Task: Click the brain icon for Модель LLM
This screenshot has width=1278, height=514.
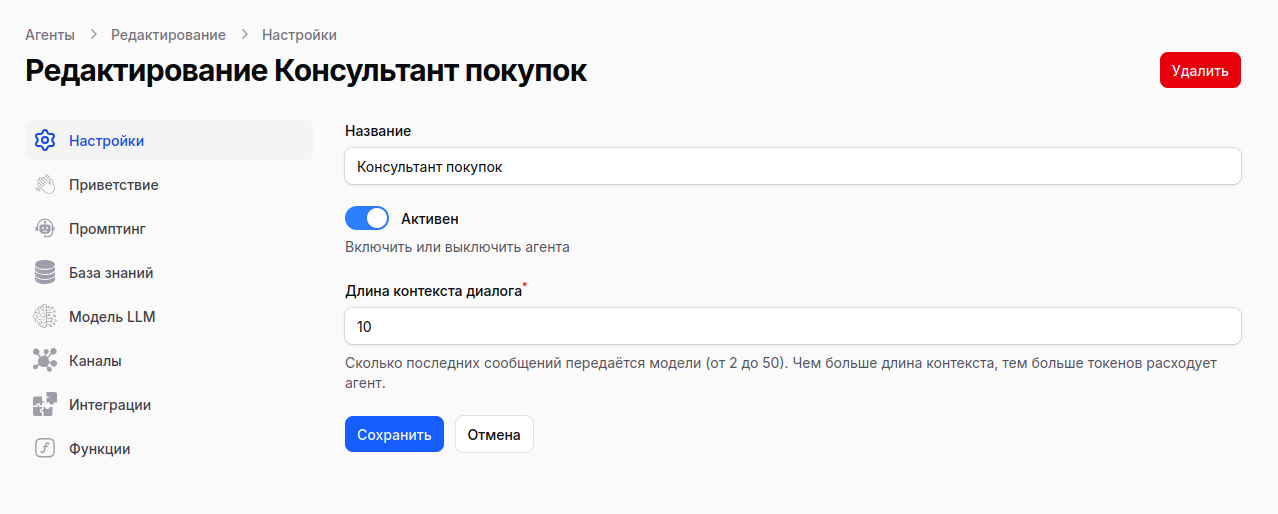Action: pos(44,317)
